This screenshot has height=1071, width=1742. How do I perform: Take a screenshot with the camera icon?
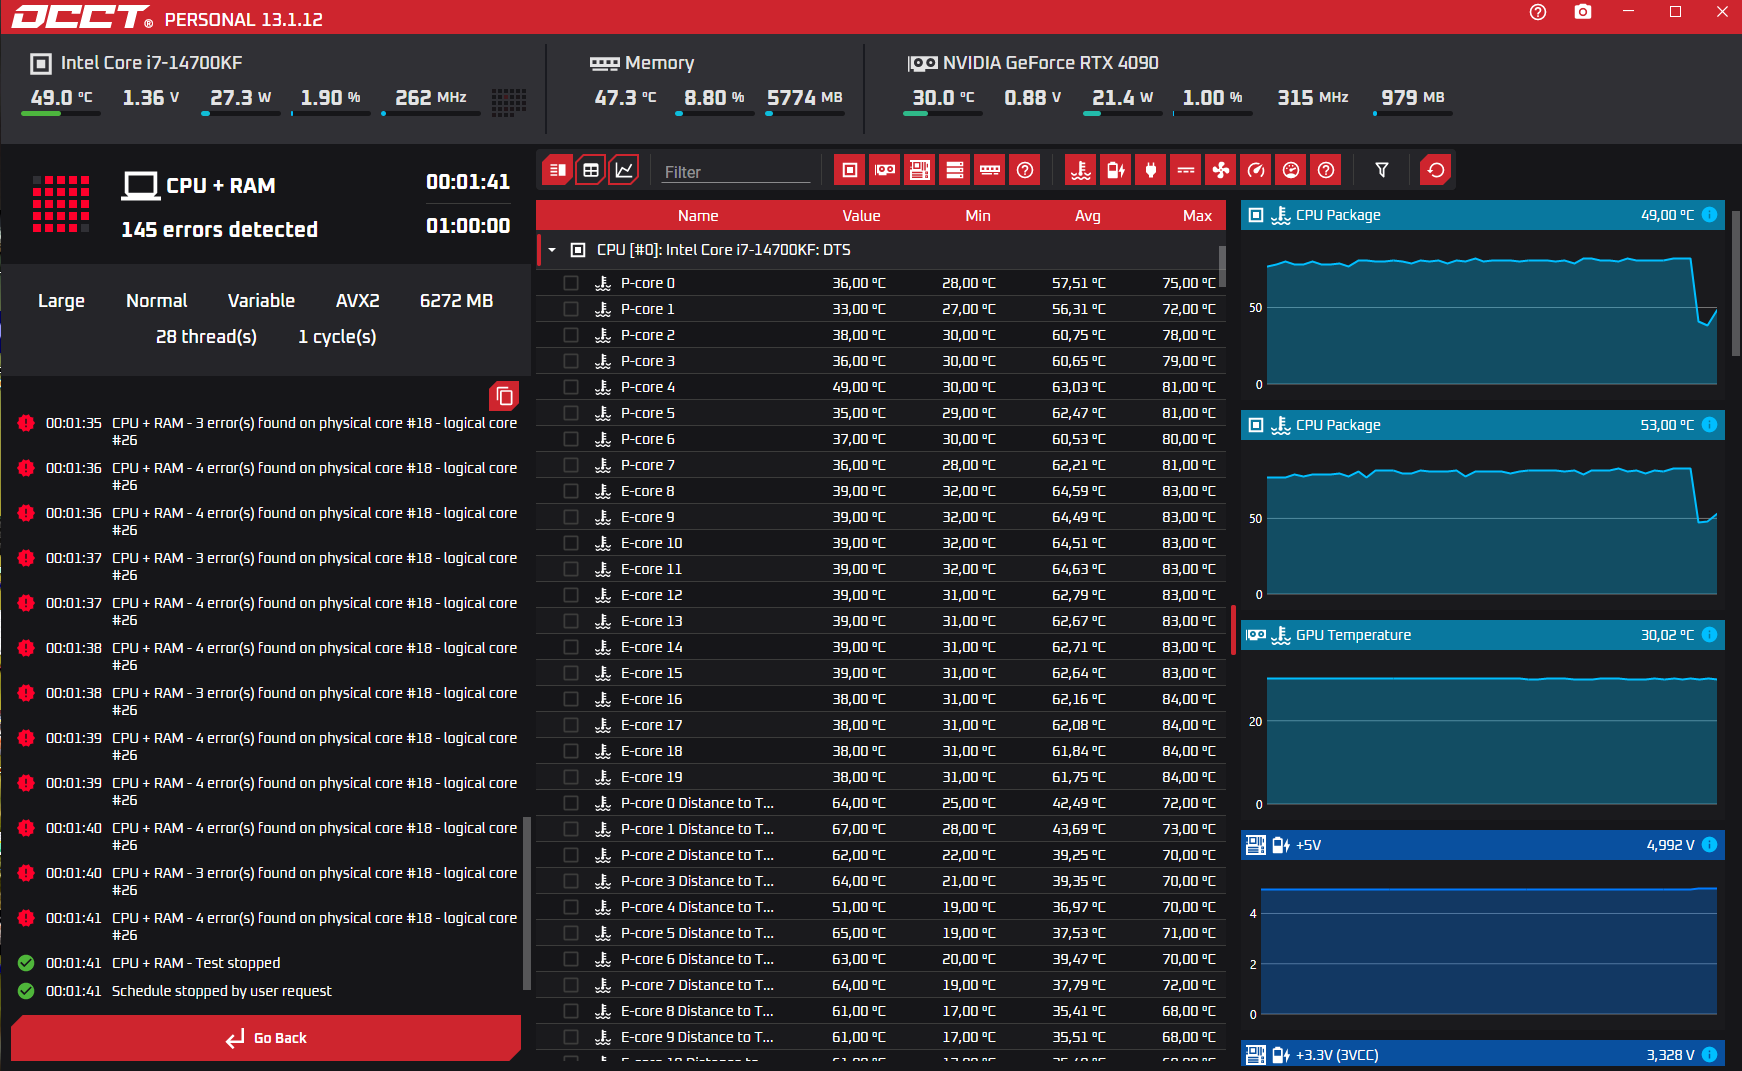tap(1583, 12)
